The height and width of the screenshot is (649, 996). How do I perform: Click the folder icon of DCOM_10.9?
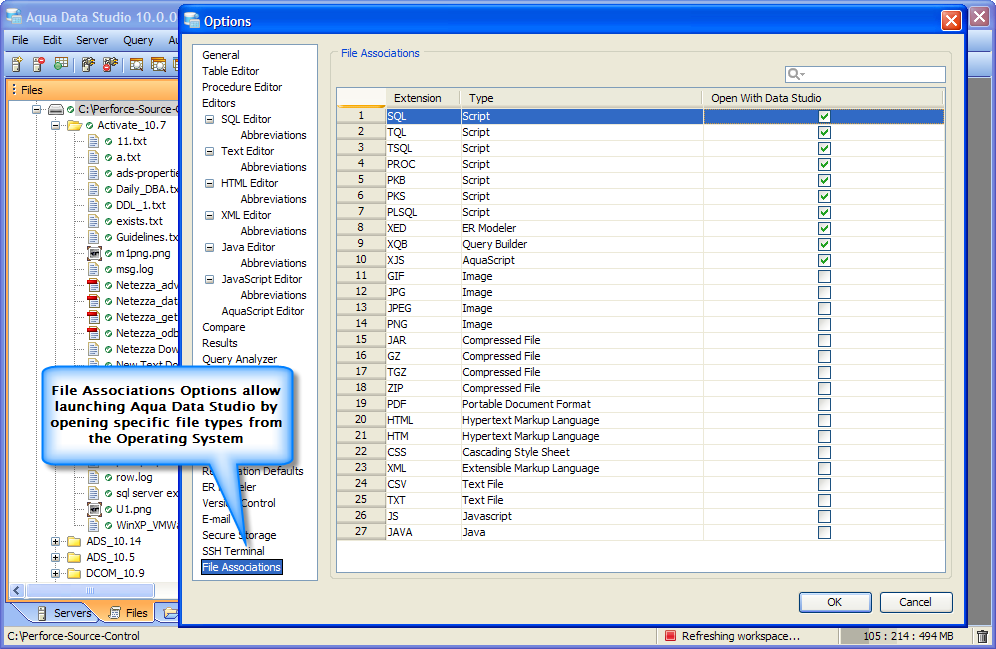pos(74,573)
